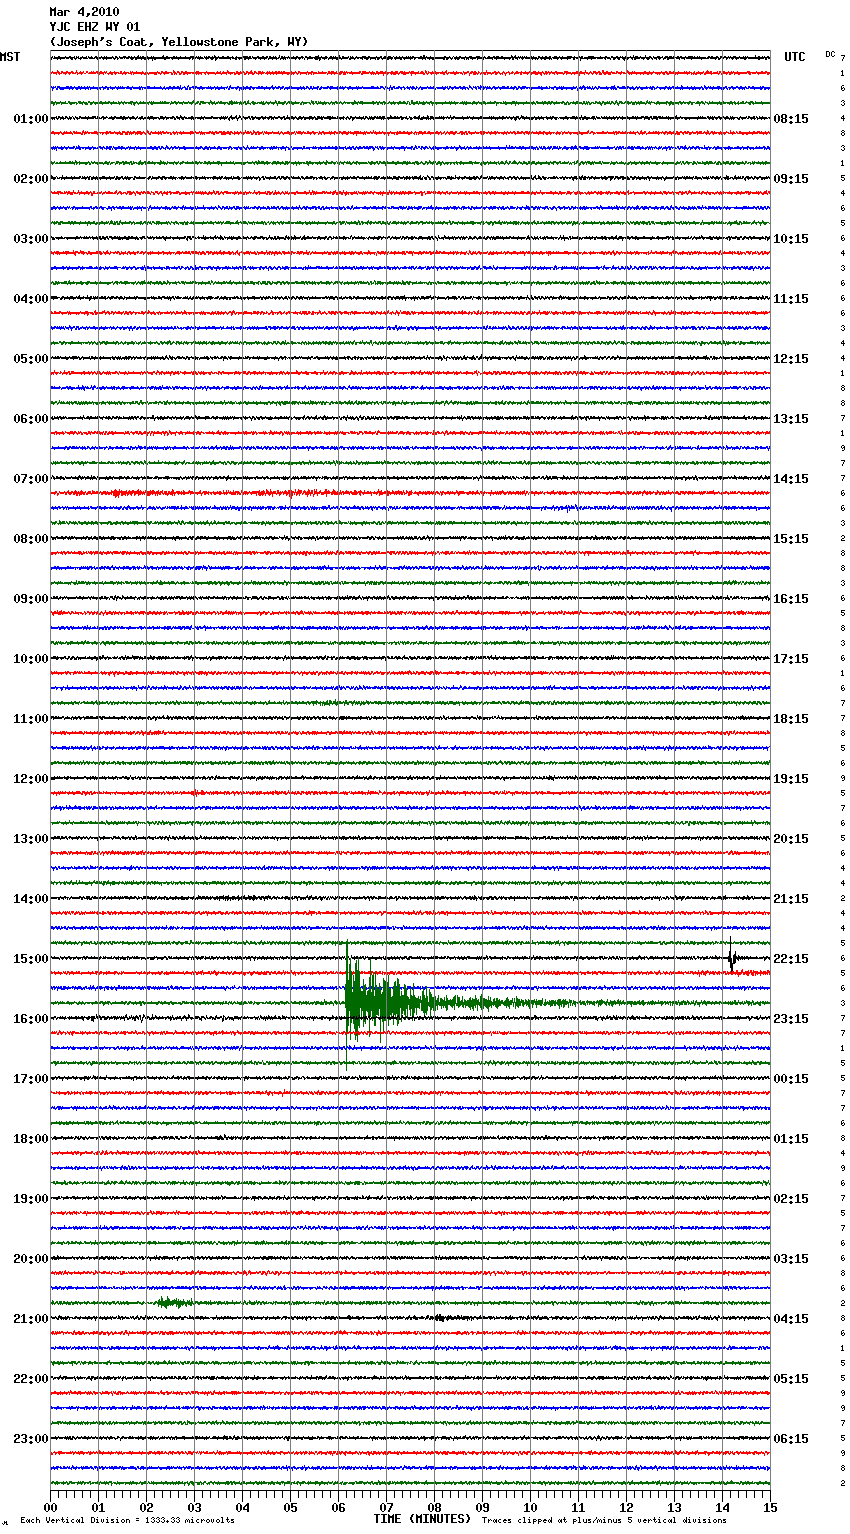The height and width of the screenshot is (1534, 850).
Task: Select the 12:00 MST time label
Action: (31, 779)
